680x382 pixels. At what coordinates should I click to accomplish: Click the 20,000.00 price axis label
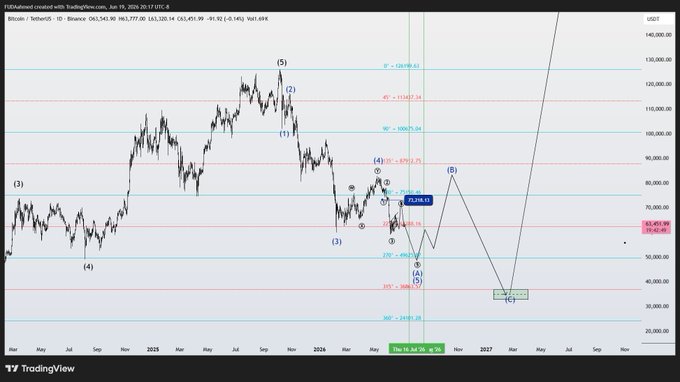click(658, 331)
